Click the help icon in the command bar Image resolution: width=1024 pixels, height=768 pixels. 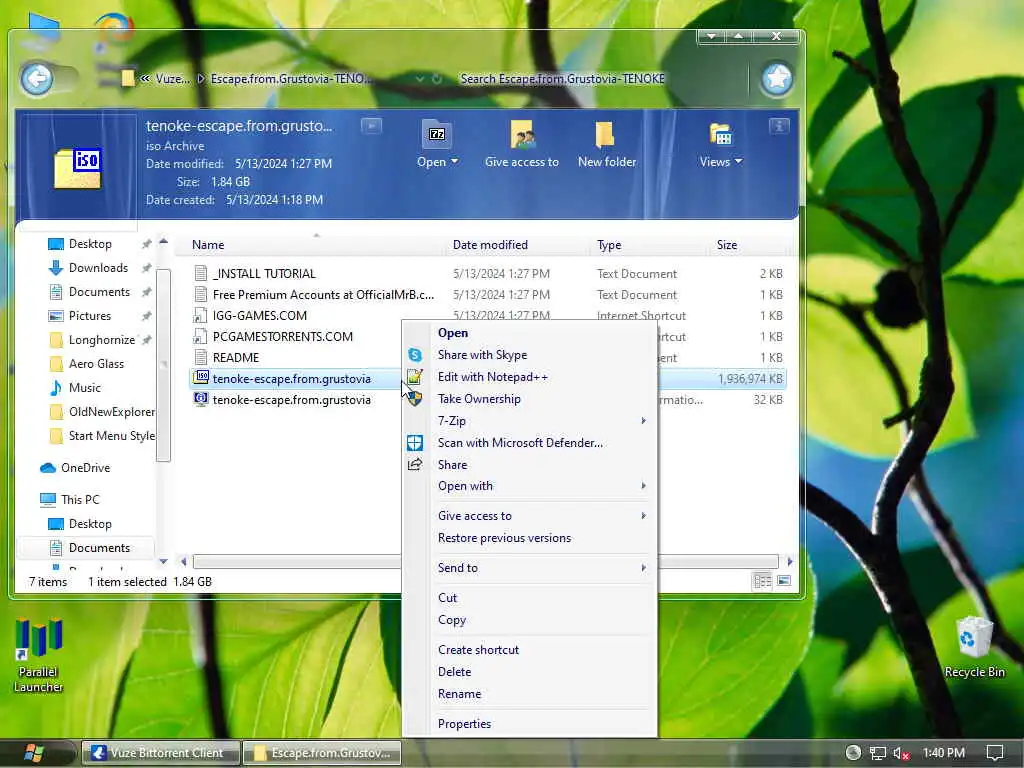(x=778, y=126)
